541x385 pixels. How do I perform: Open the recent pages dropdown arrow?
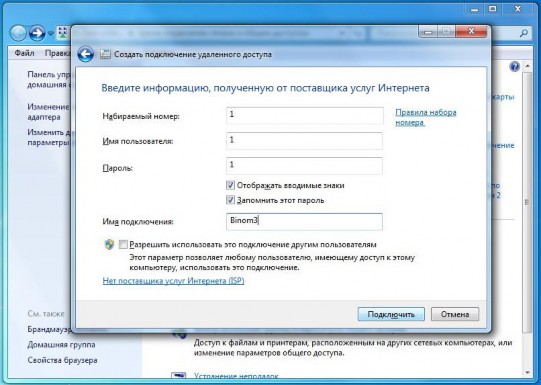51,33
